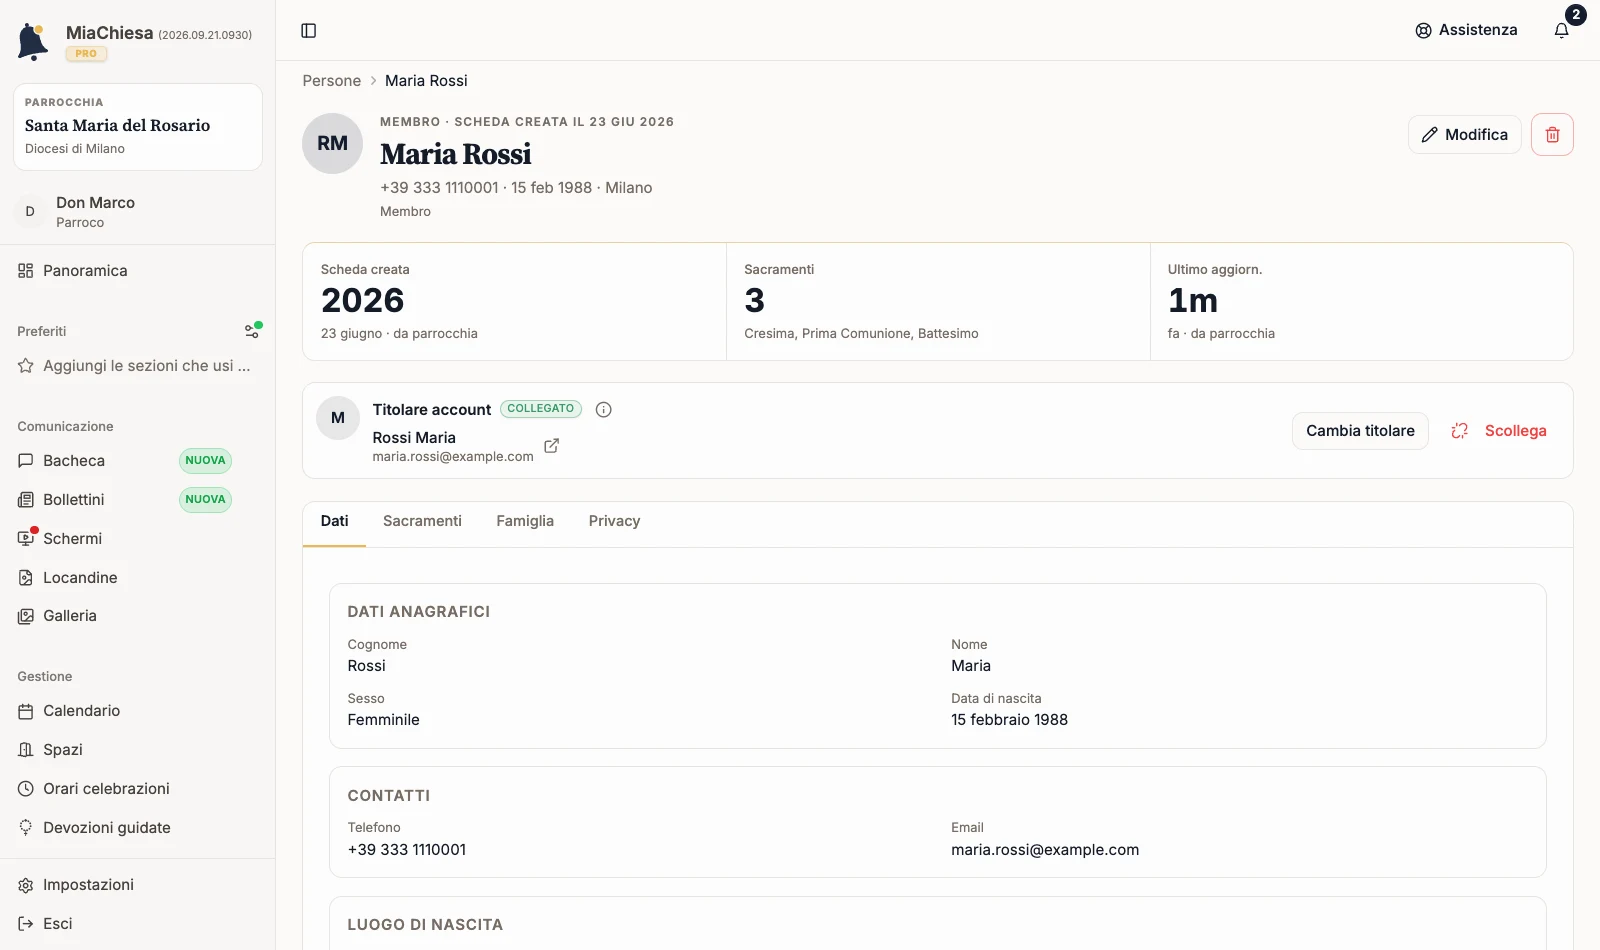
Task: Open Schermi section
Action: 137,538
